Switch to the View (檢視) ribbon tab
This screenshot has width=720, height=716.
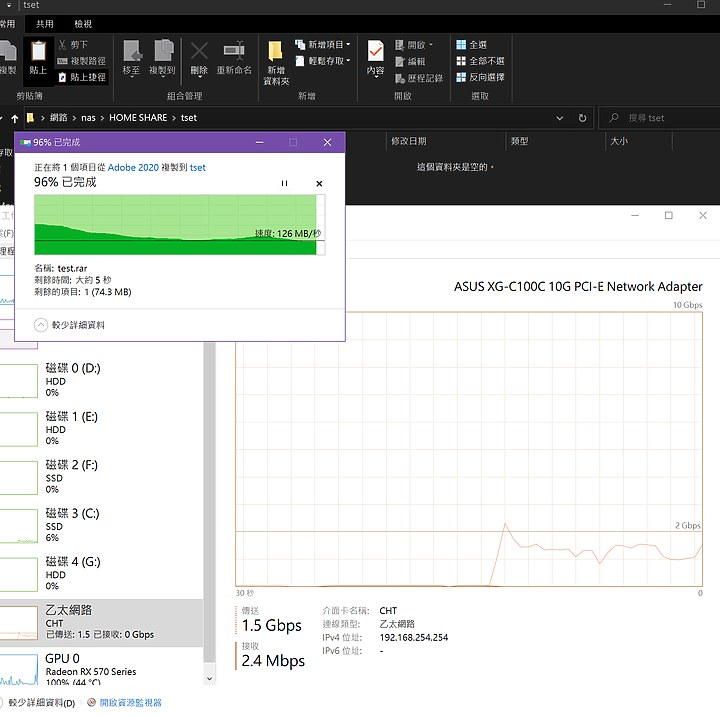[83, 24]
